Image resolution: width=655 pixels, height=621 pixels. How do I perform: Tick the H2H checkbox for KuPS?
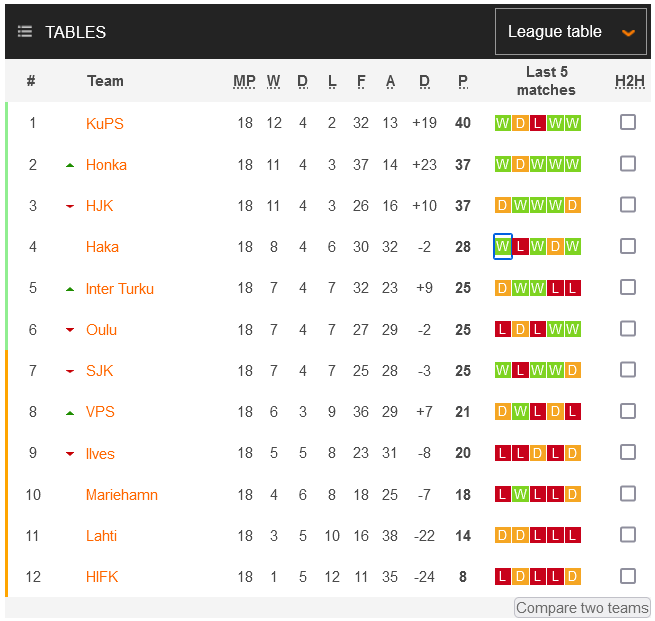click(x=628, y=122)
